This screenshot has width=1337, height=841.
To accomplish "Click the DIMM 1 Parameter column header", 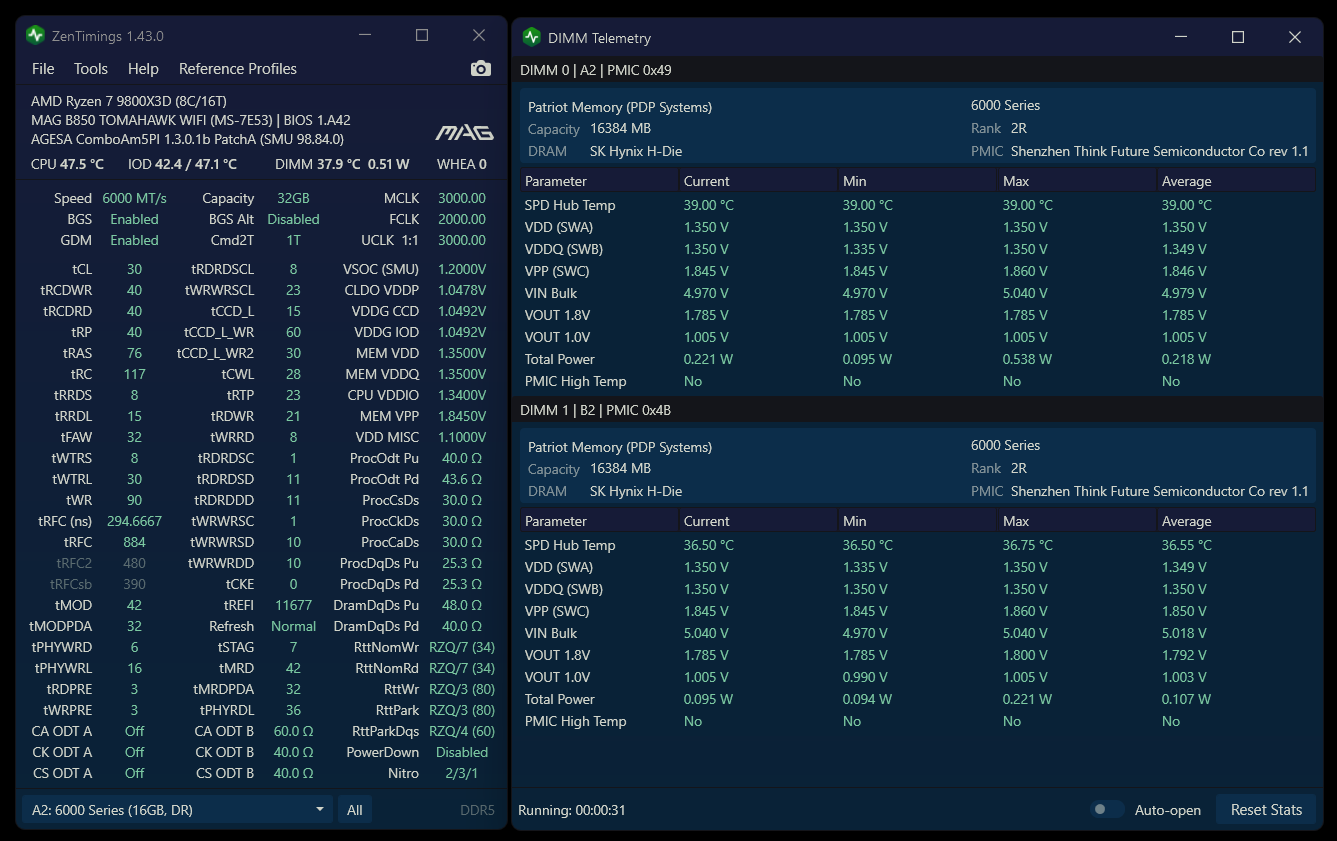I will (599, 521).
